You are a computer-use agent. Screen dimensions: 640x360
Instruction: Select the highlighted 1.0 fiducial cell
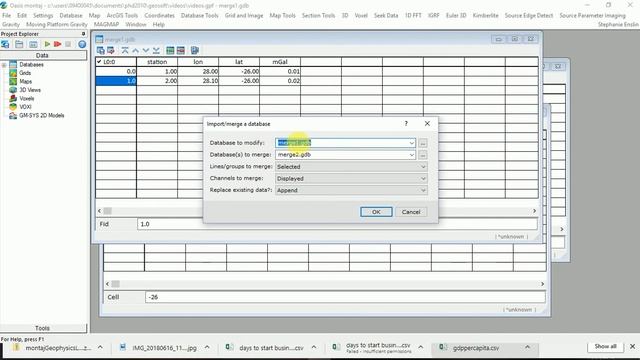[116, 81]
